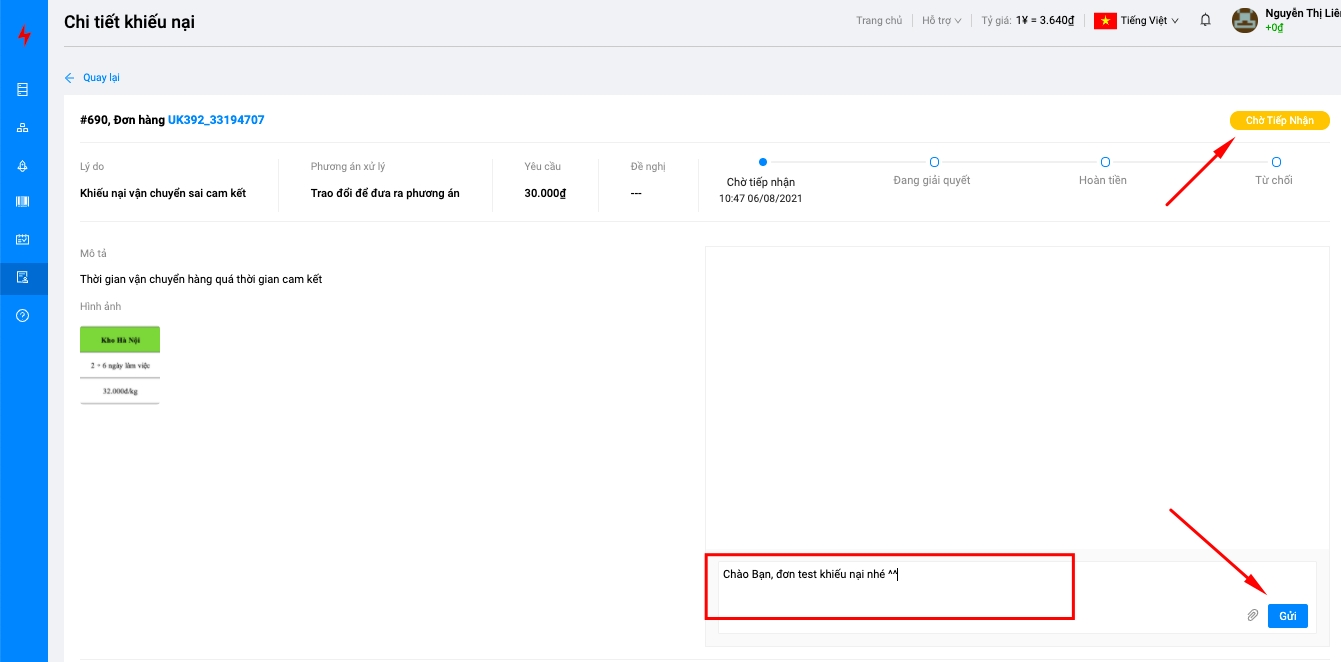Open the hierarchy network sidebar icon
Viewport: 1341px width, 662px height.
23,128
